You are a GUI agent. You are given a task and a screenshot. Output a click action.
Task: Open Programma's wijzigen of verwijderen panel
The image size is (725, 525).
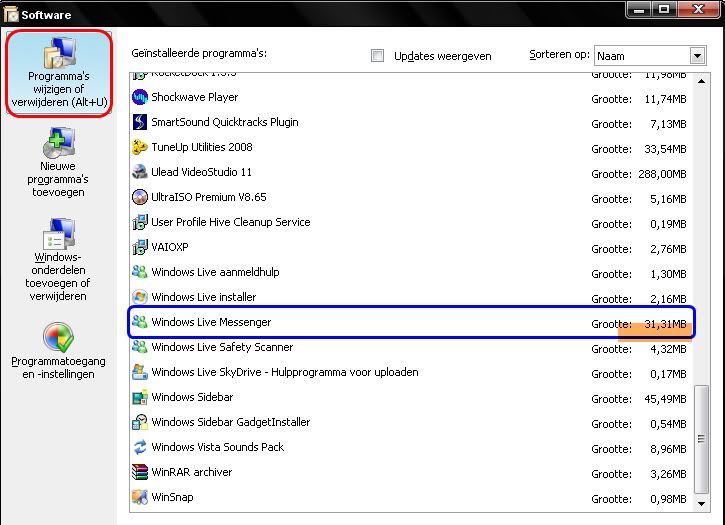coord(59,74)
